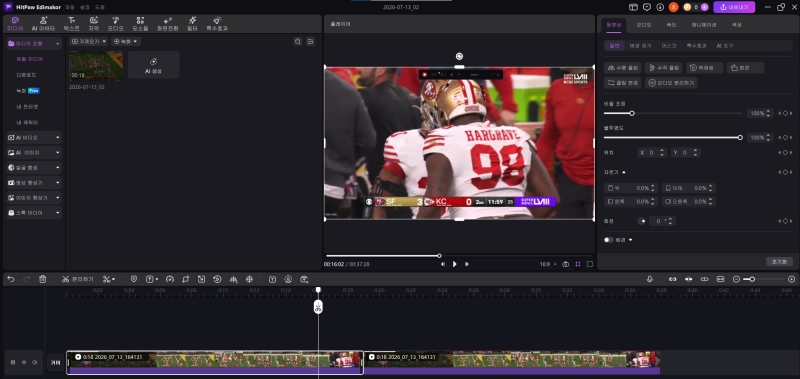
Task: Open the Mask (마스크) sub-tab
Action: [x=669, y=45]
